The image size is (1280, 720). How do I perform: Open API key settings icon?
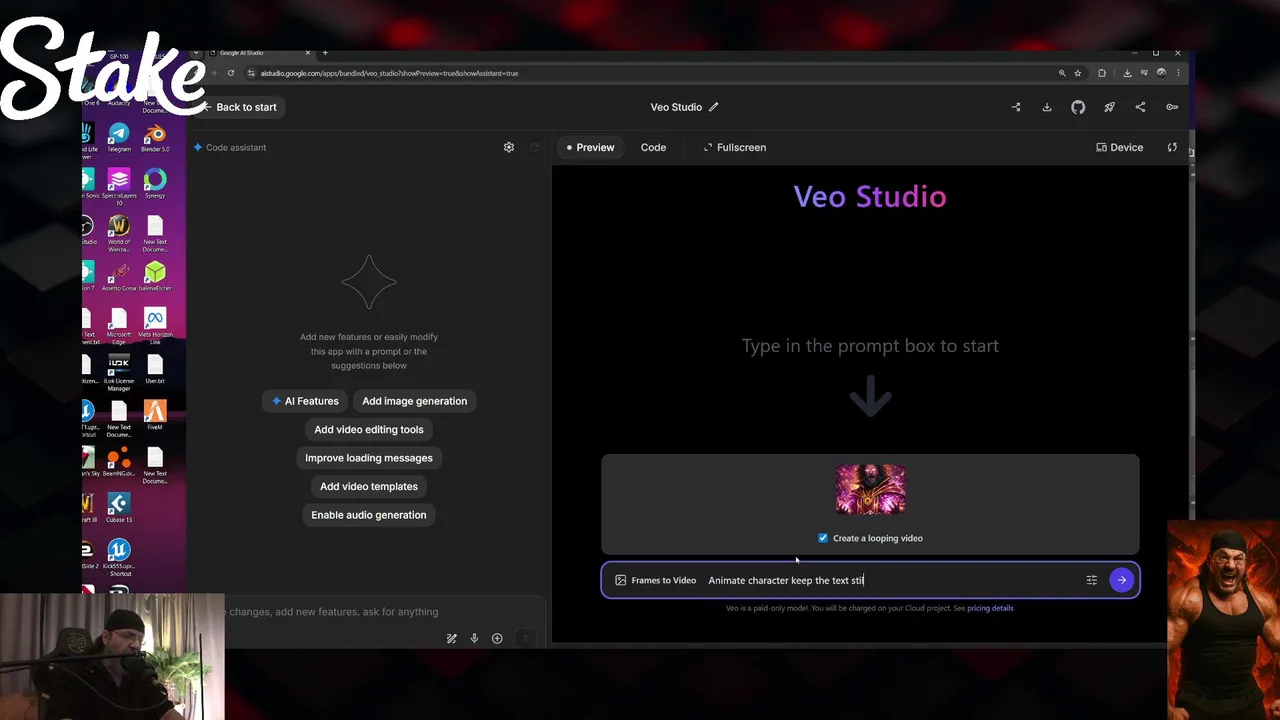click(1172, 107)
